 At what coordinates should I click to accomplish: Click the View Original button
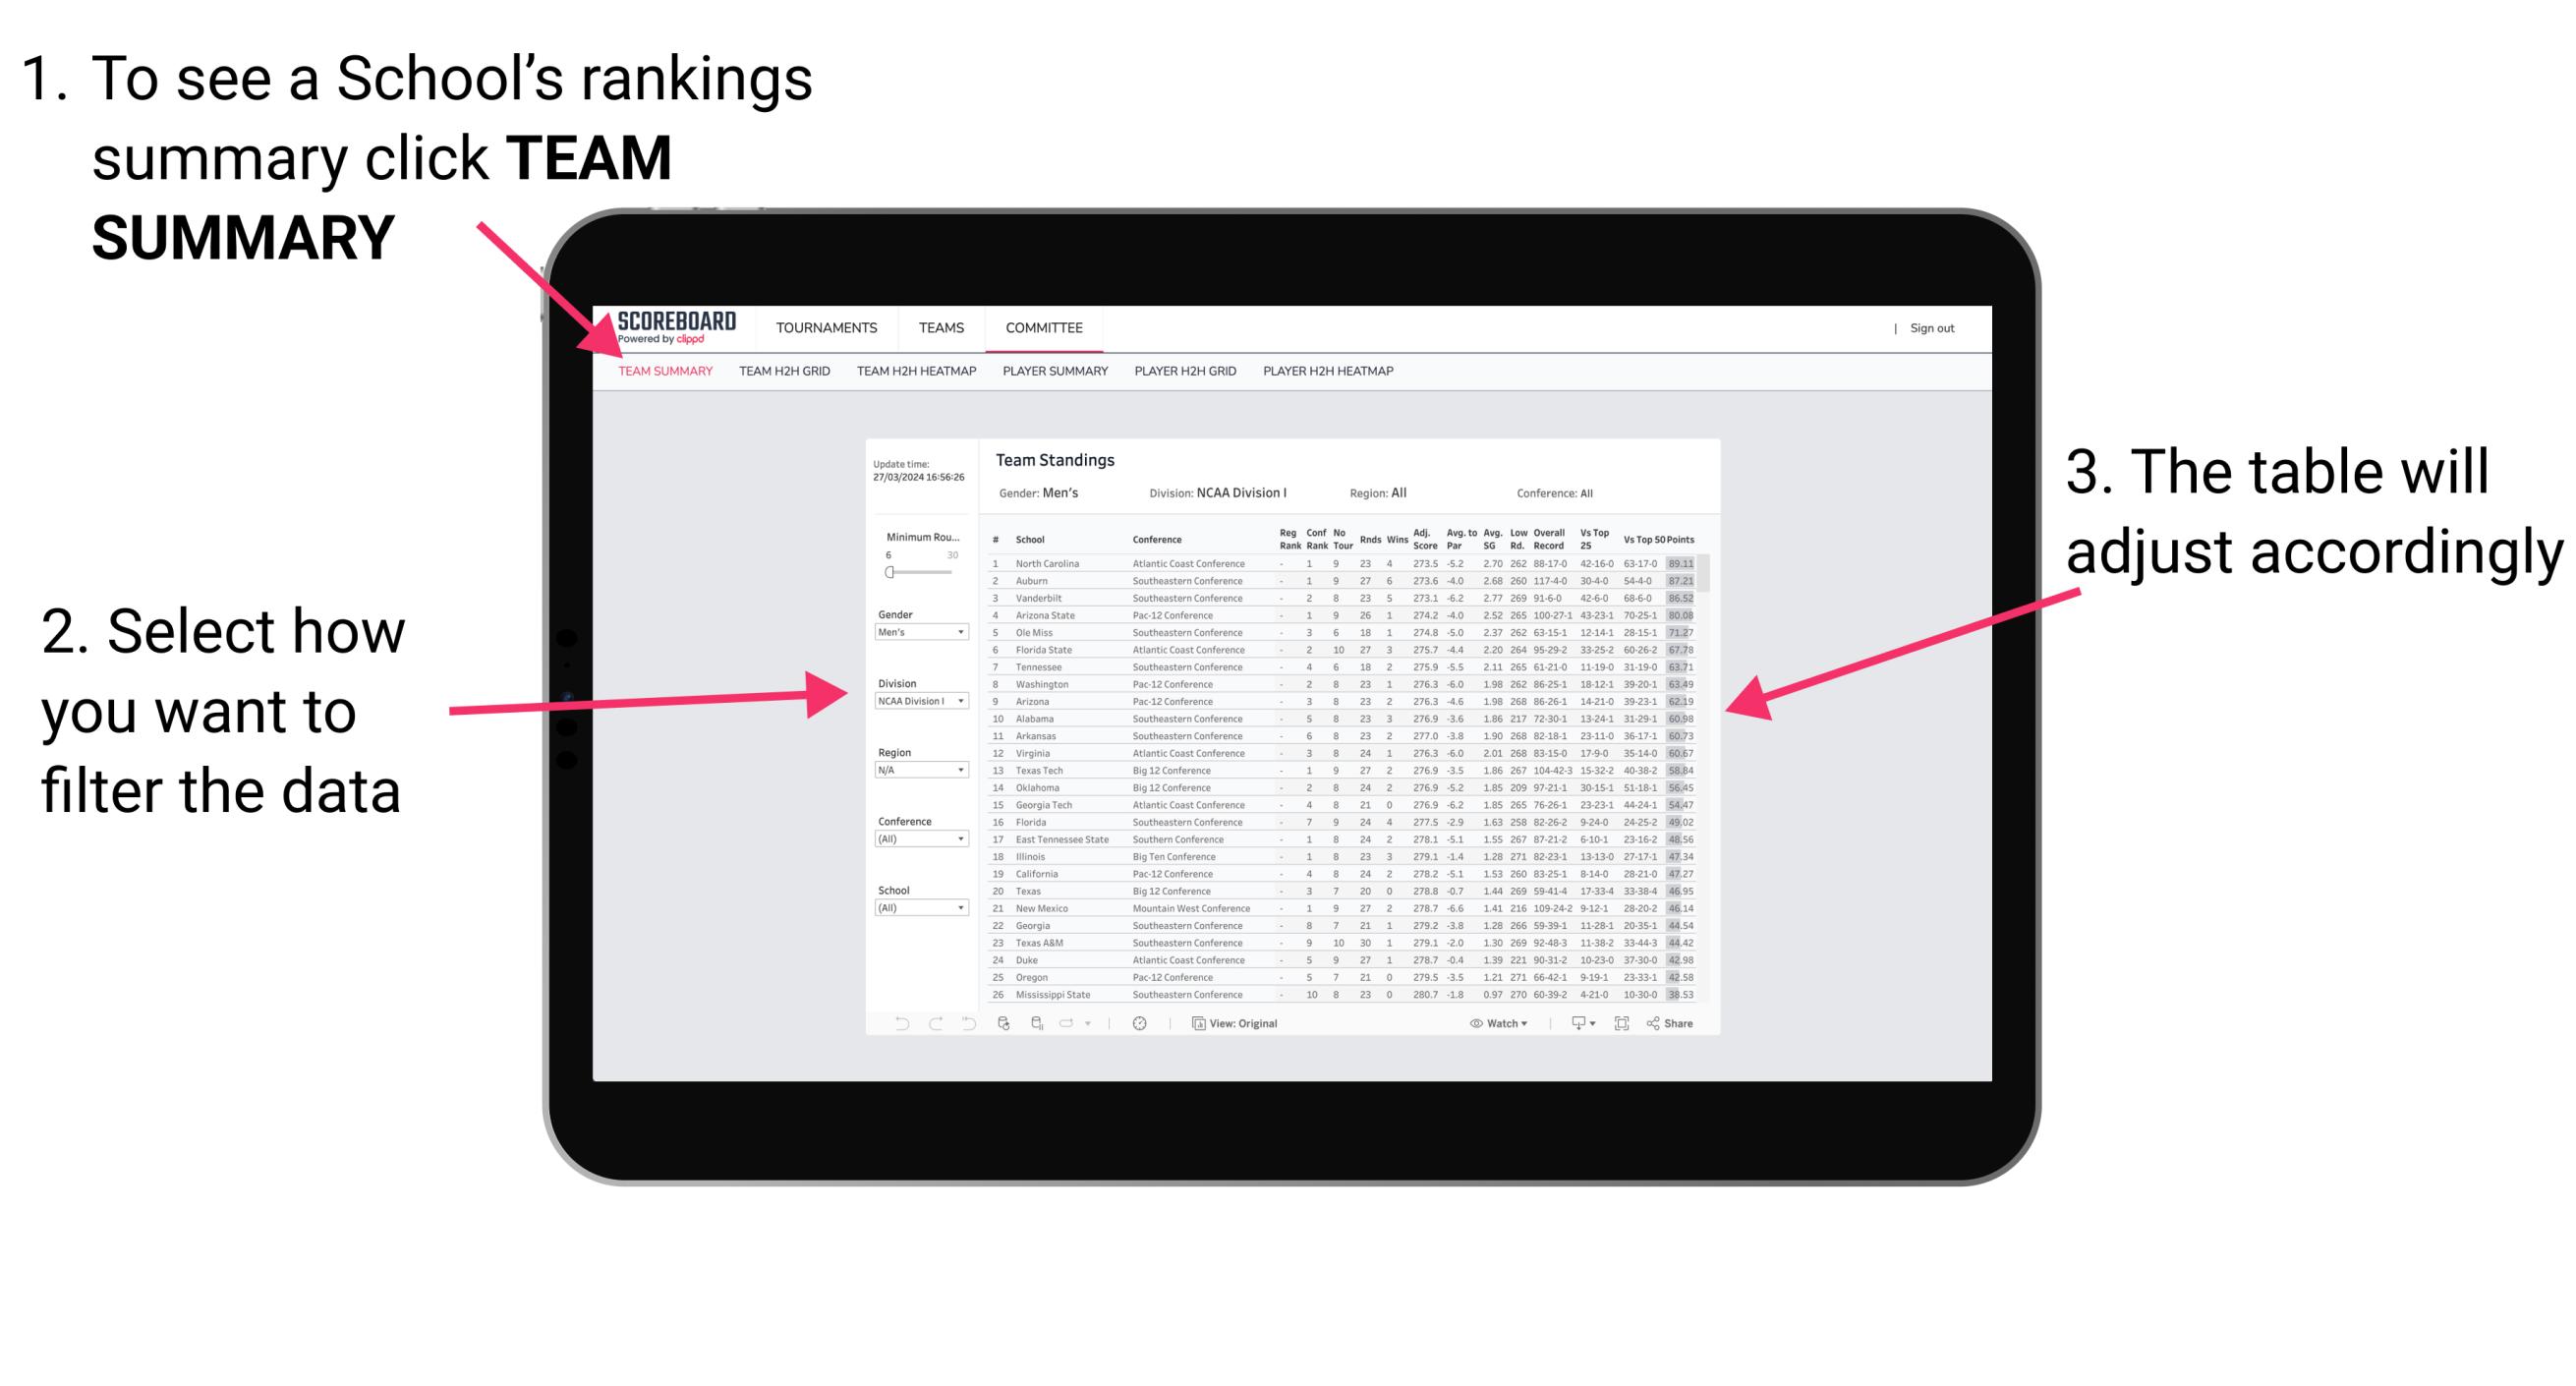1242,1022
